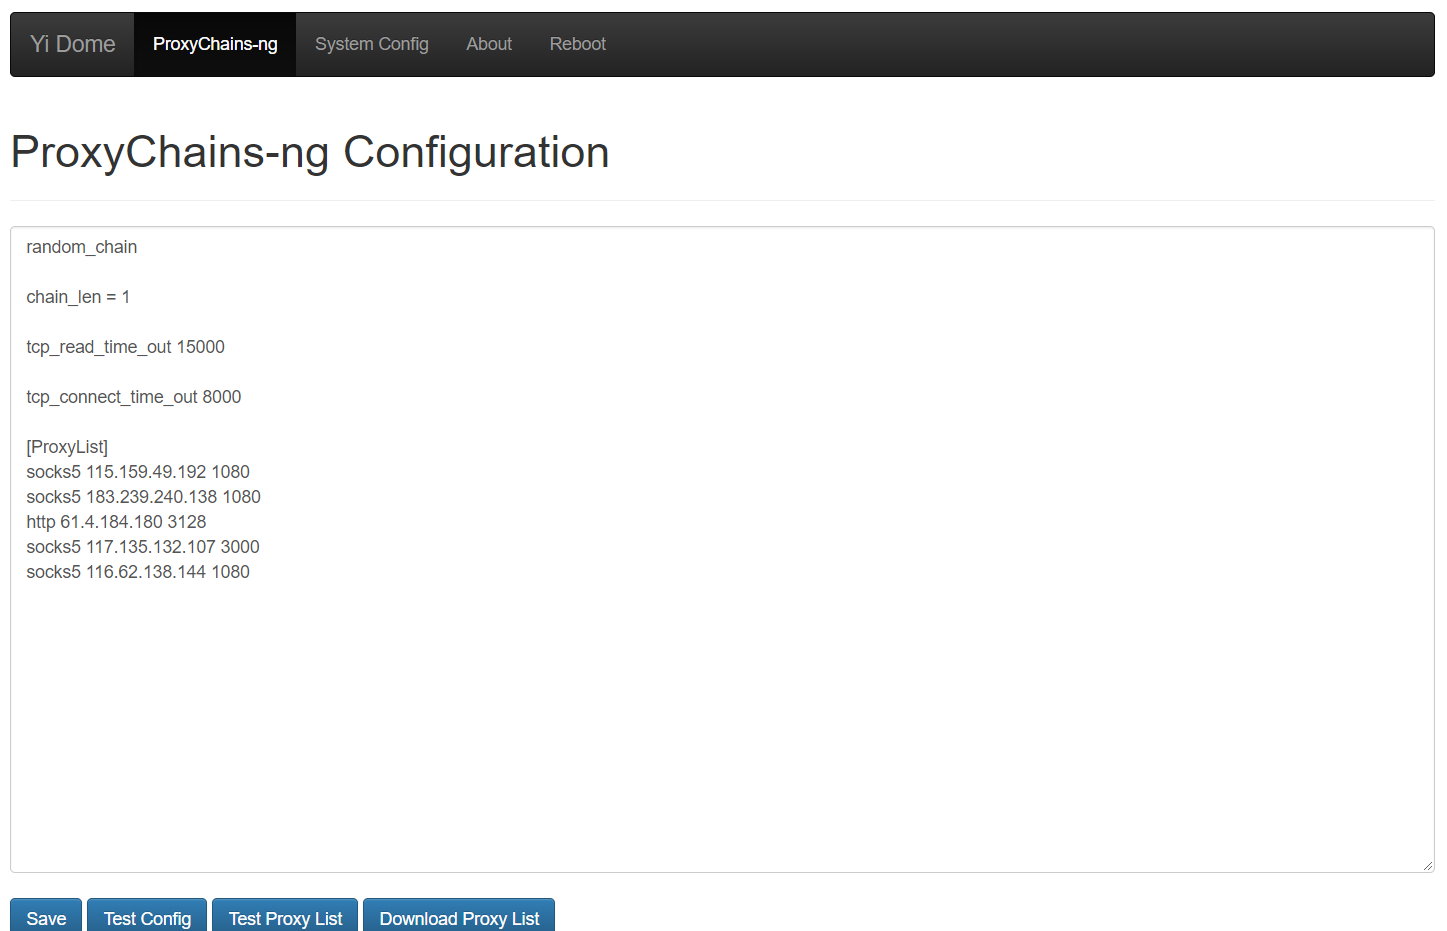1447x931 pixels.
Task: Click the Test Proxy List button
Action: click(285, 917)
